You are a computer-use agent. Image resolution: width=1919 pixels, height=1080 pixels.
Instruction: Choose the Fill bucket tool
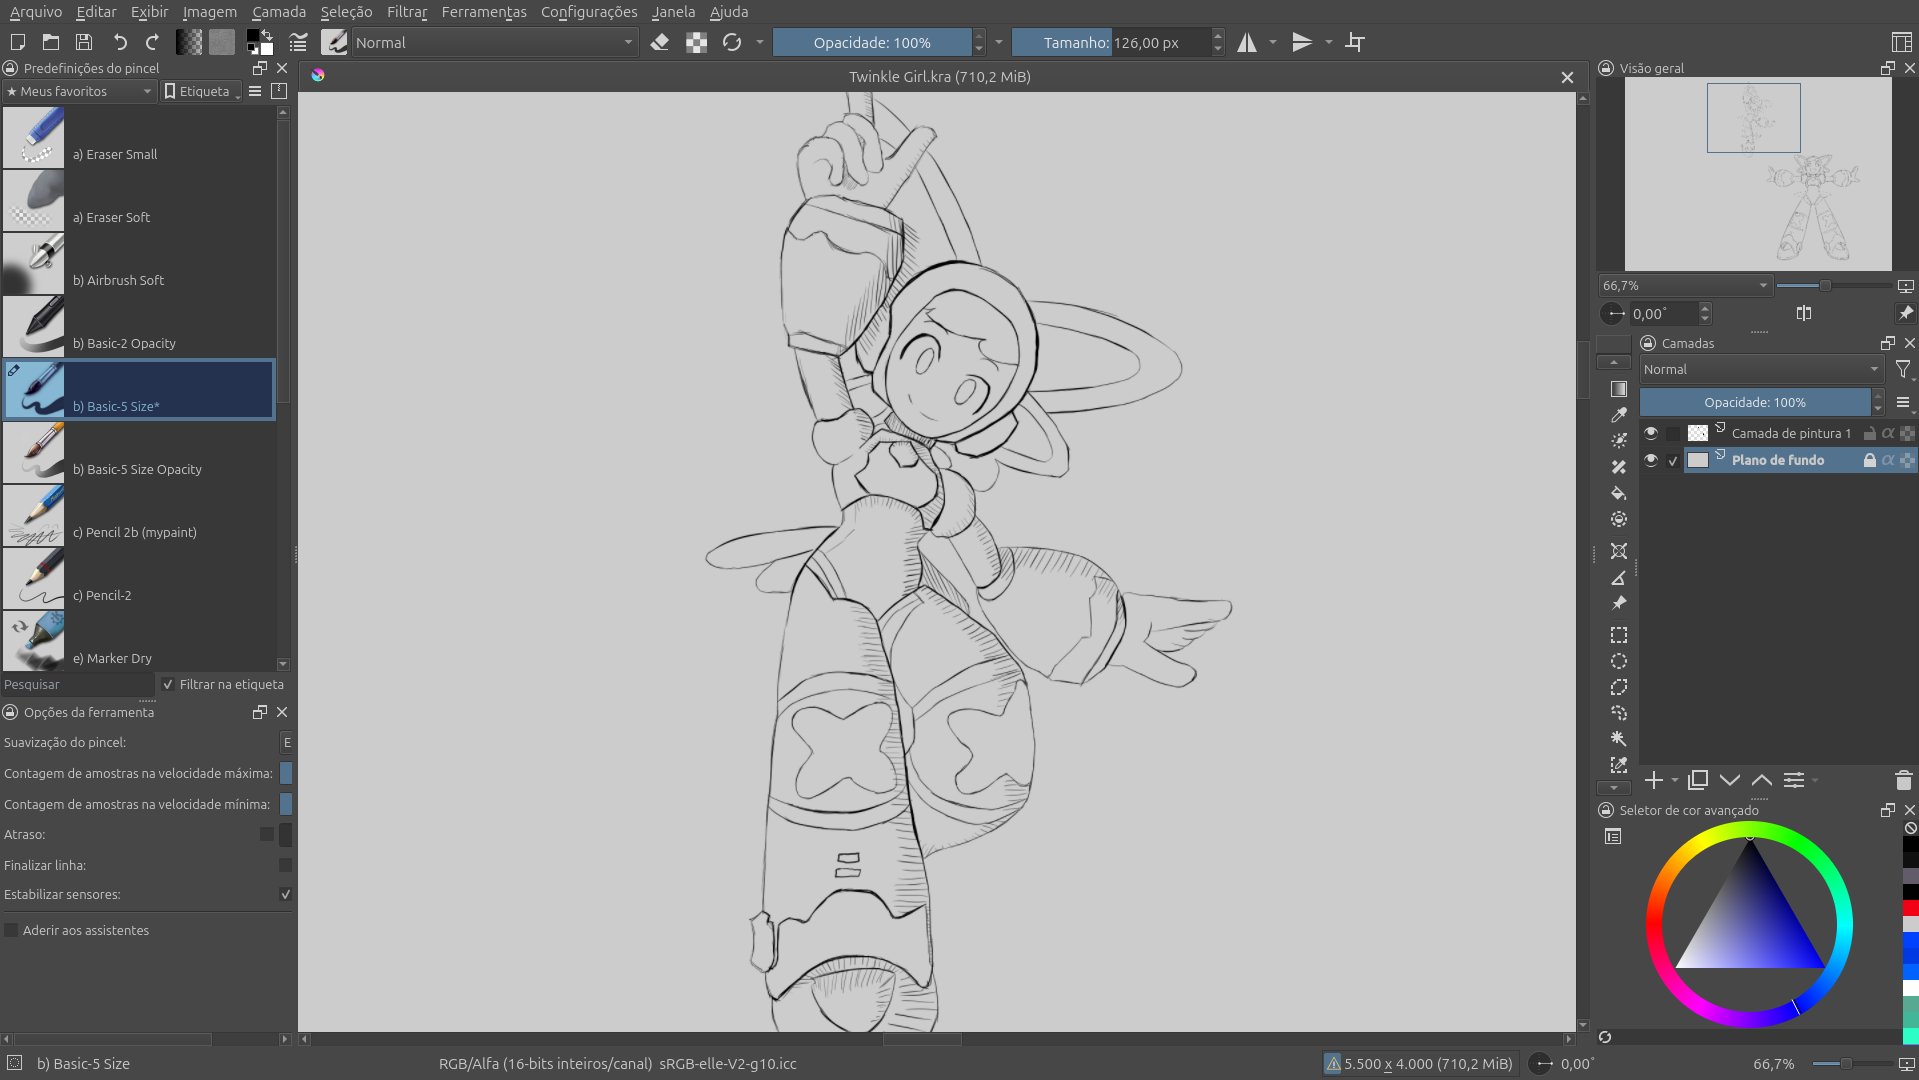coord(1619,493)
